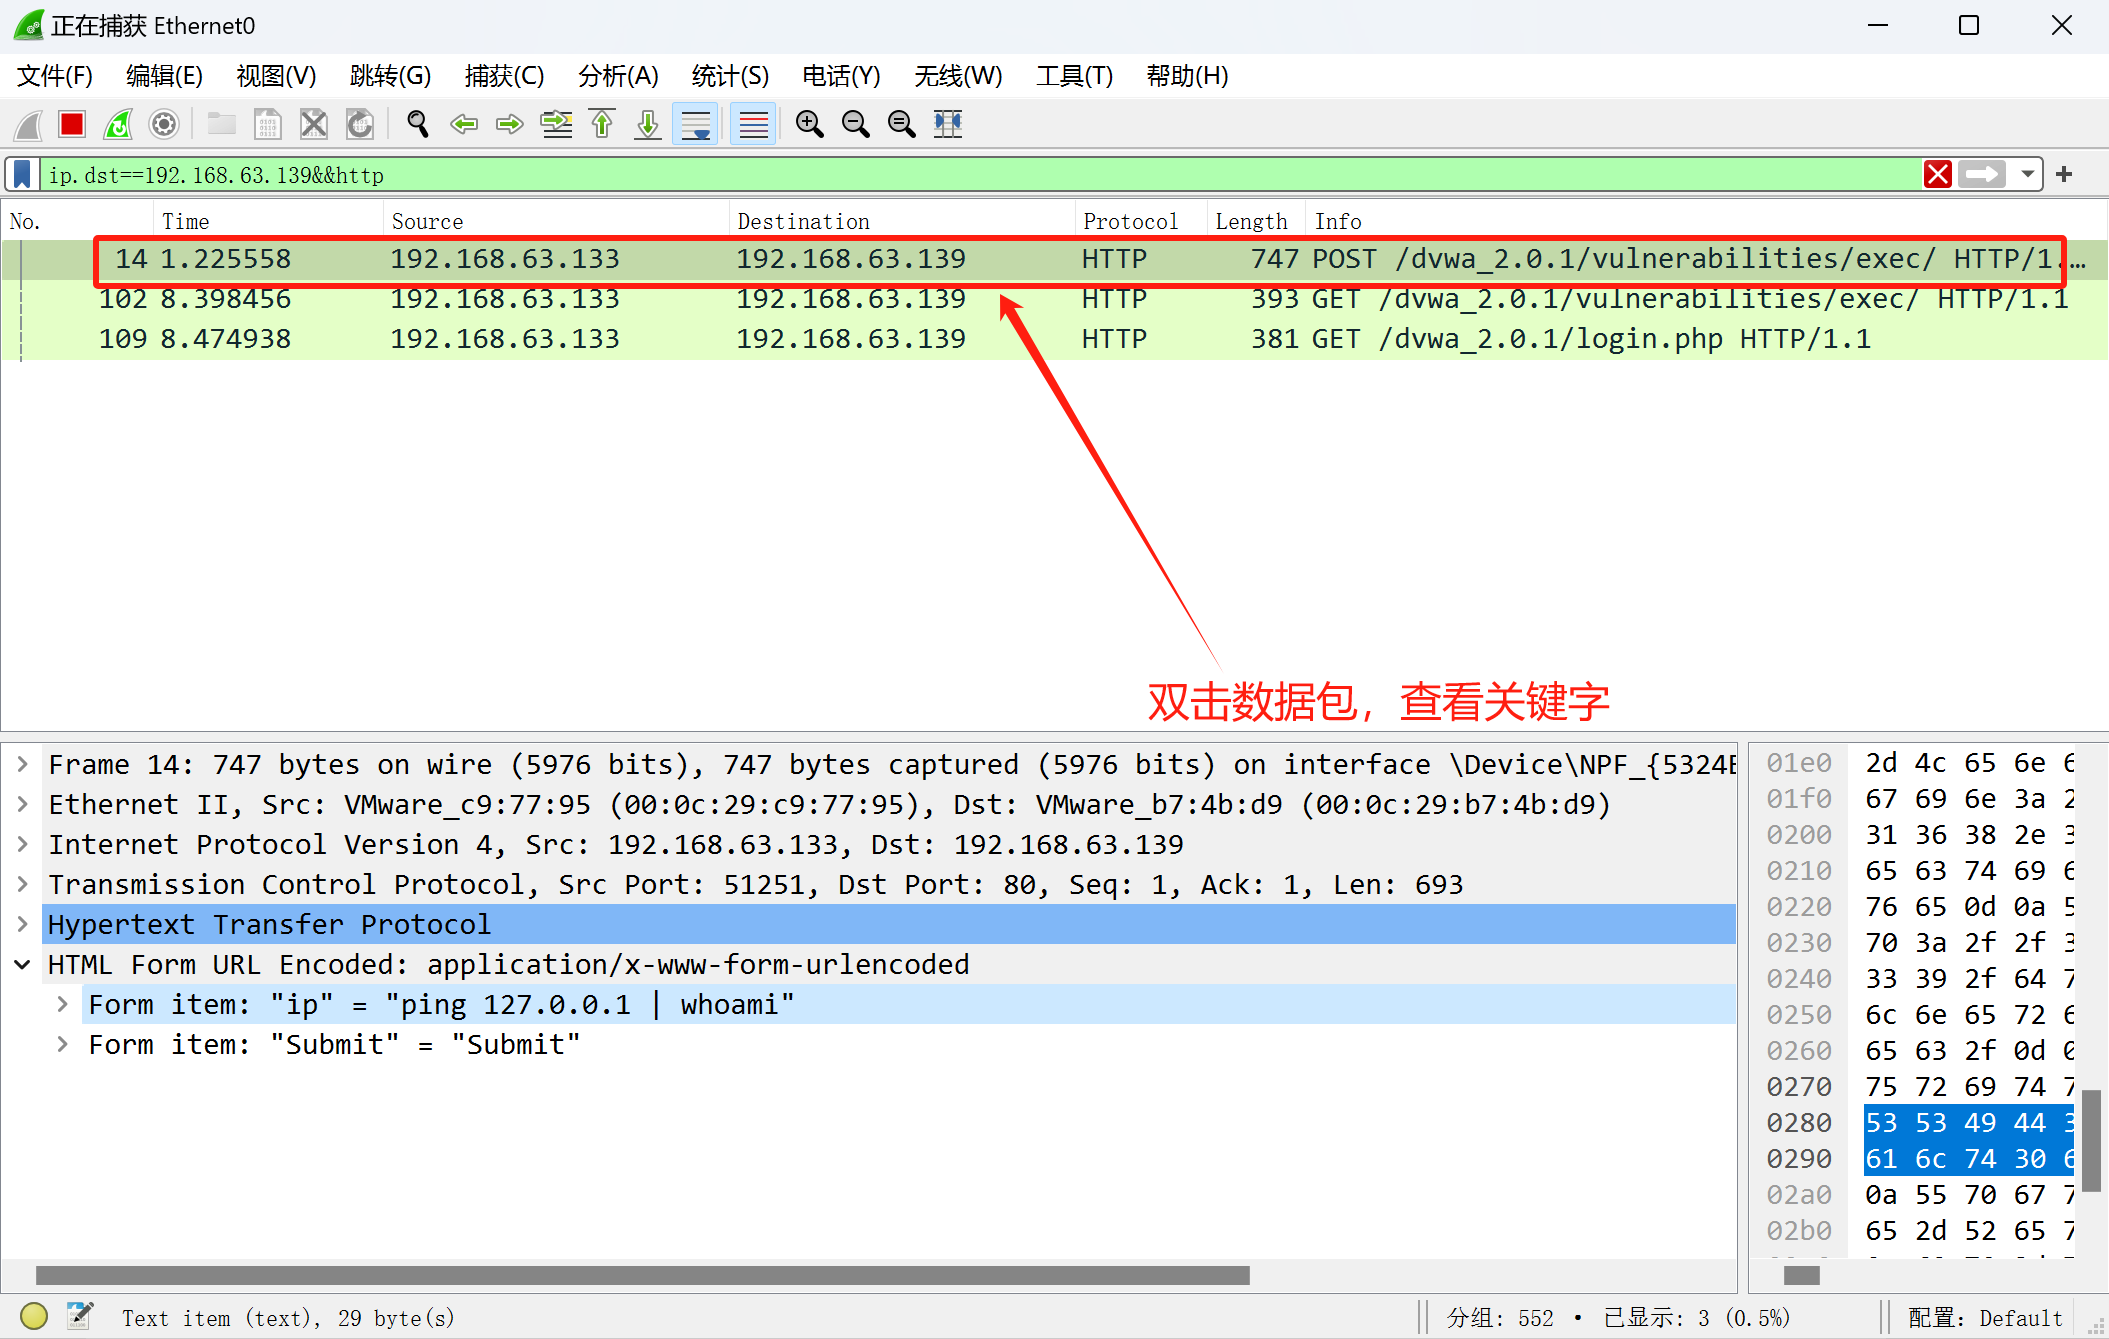
Task: Open a capture file folder icon
Action: click(x=221, y=124)
